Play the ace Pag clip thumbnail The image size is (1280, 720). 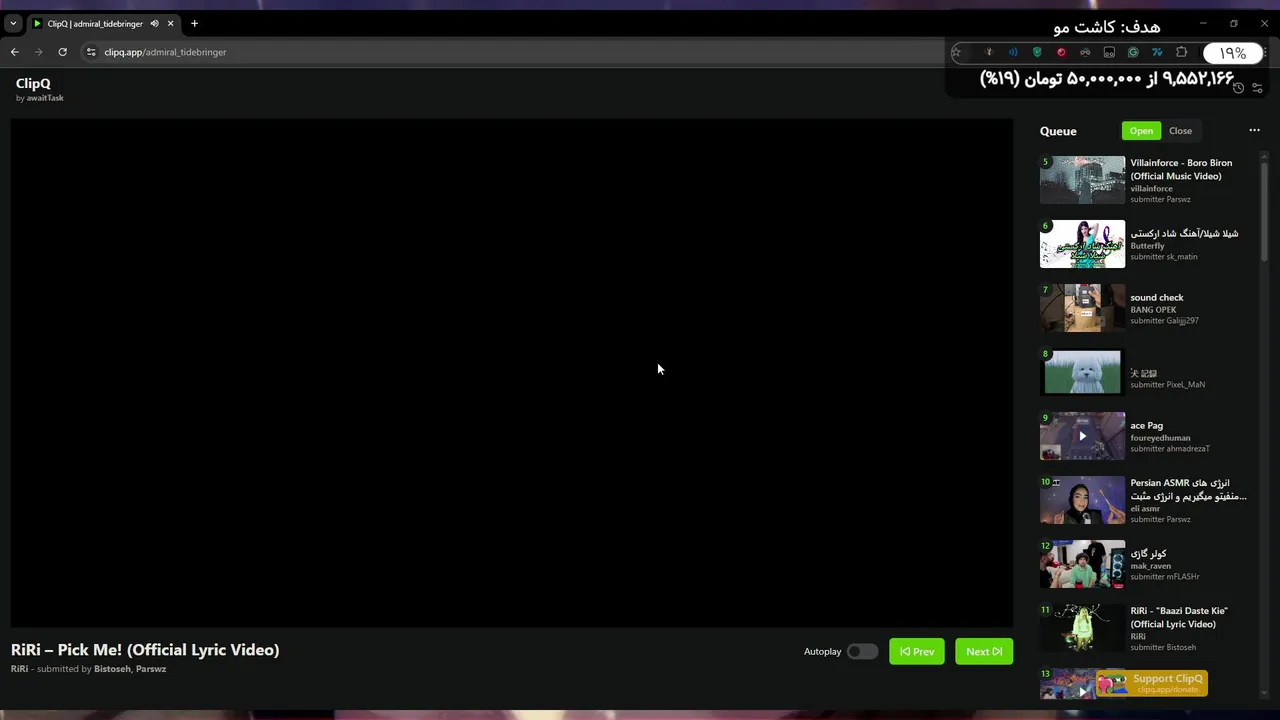point(1082,436)
